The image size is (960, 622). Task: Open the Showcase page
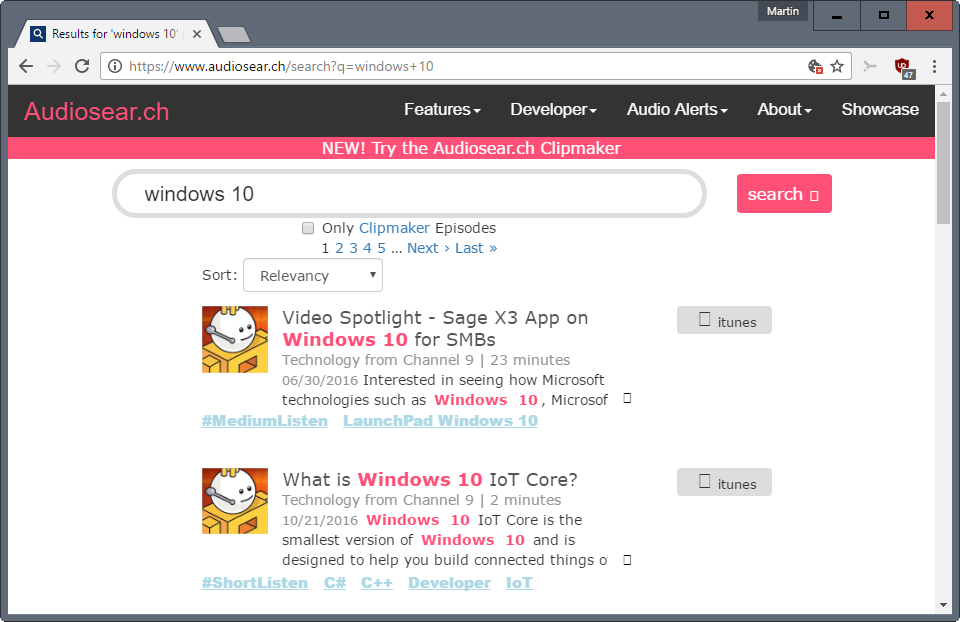point(880,110)
